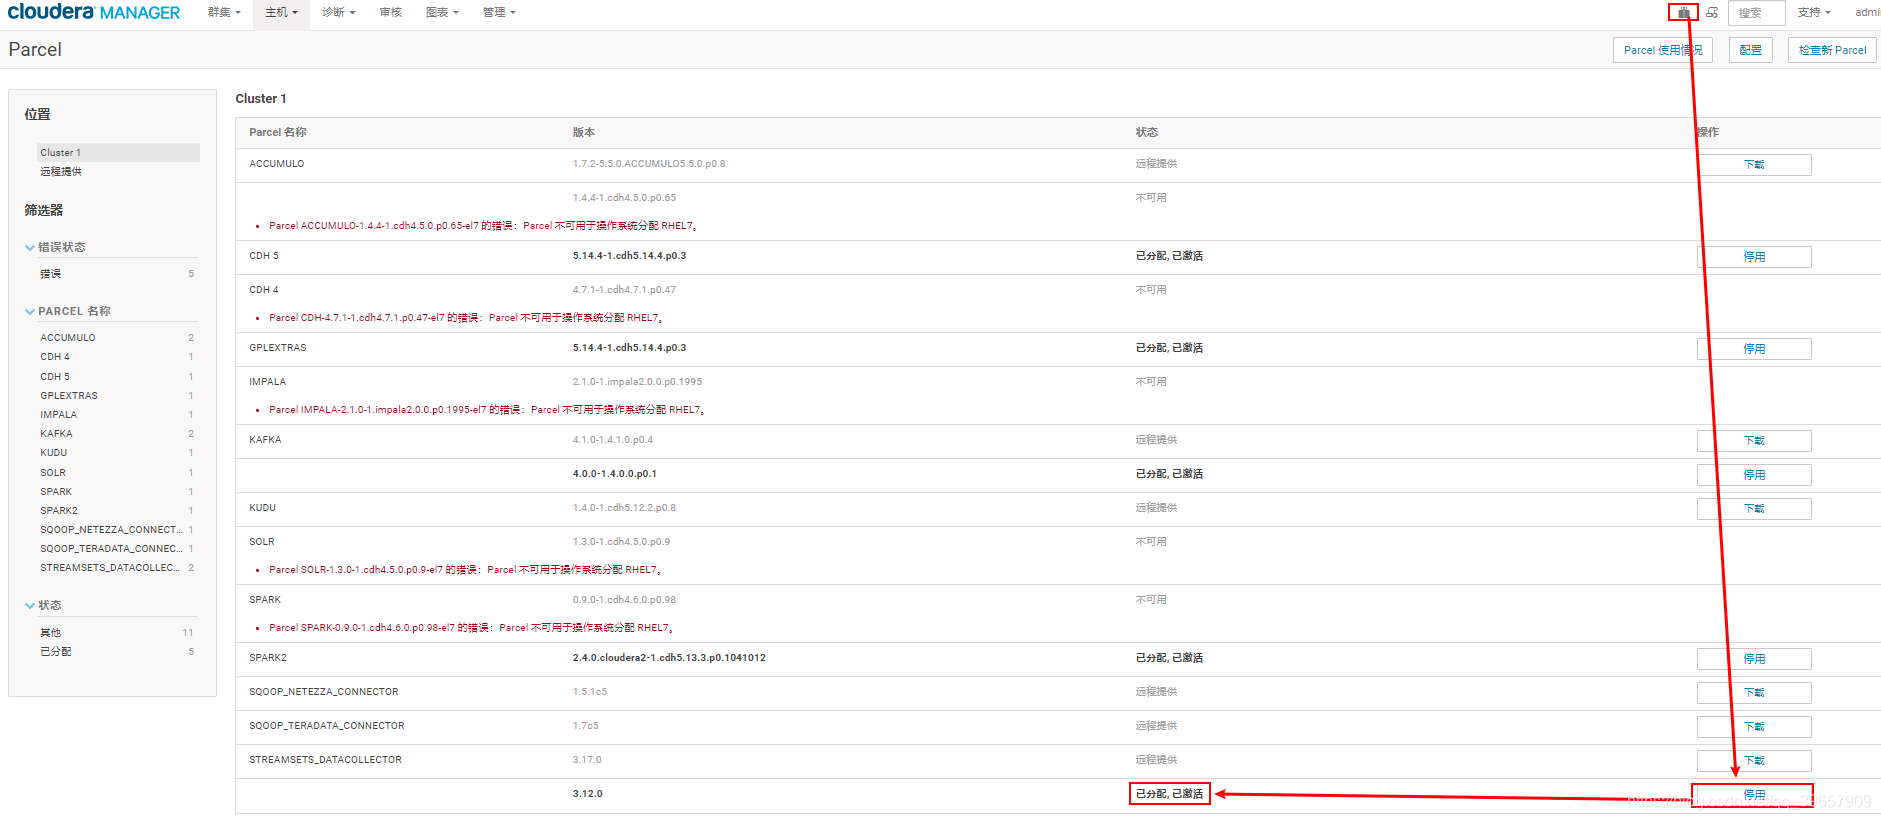Download the SQOOP_TERADATA_CONNECTOR parcel
The height and width of the screenshot is (820, 1881).
coord(1754,727)
